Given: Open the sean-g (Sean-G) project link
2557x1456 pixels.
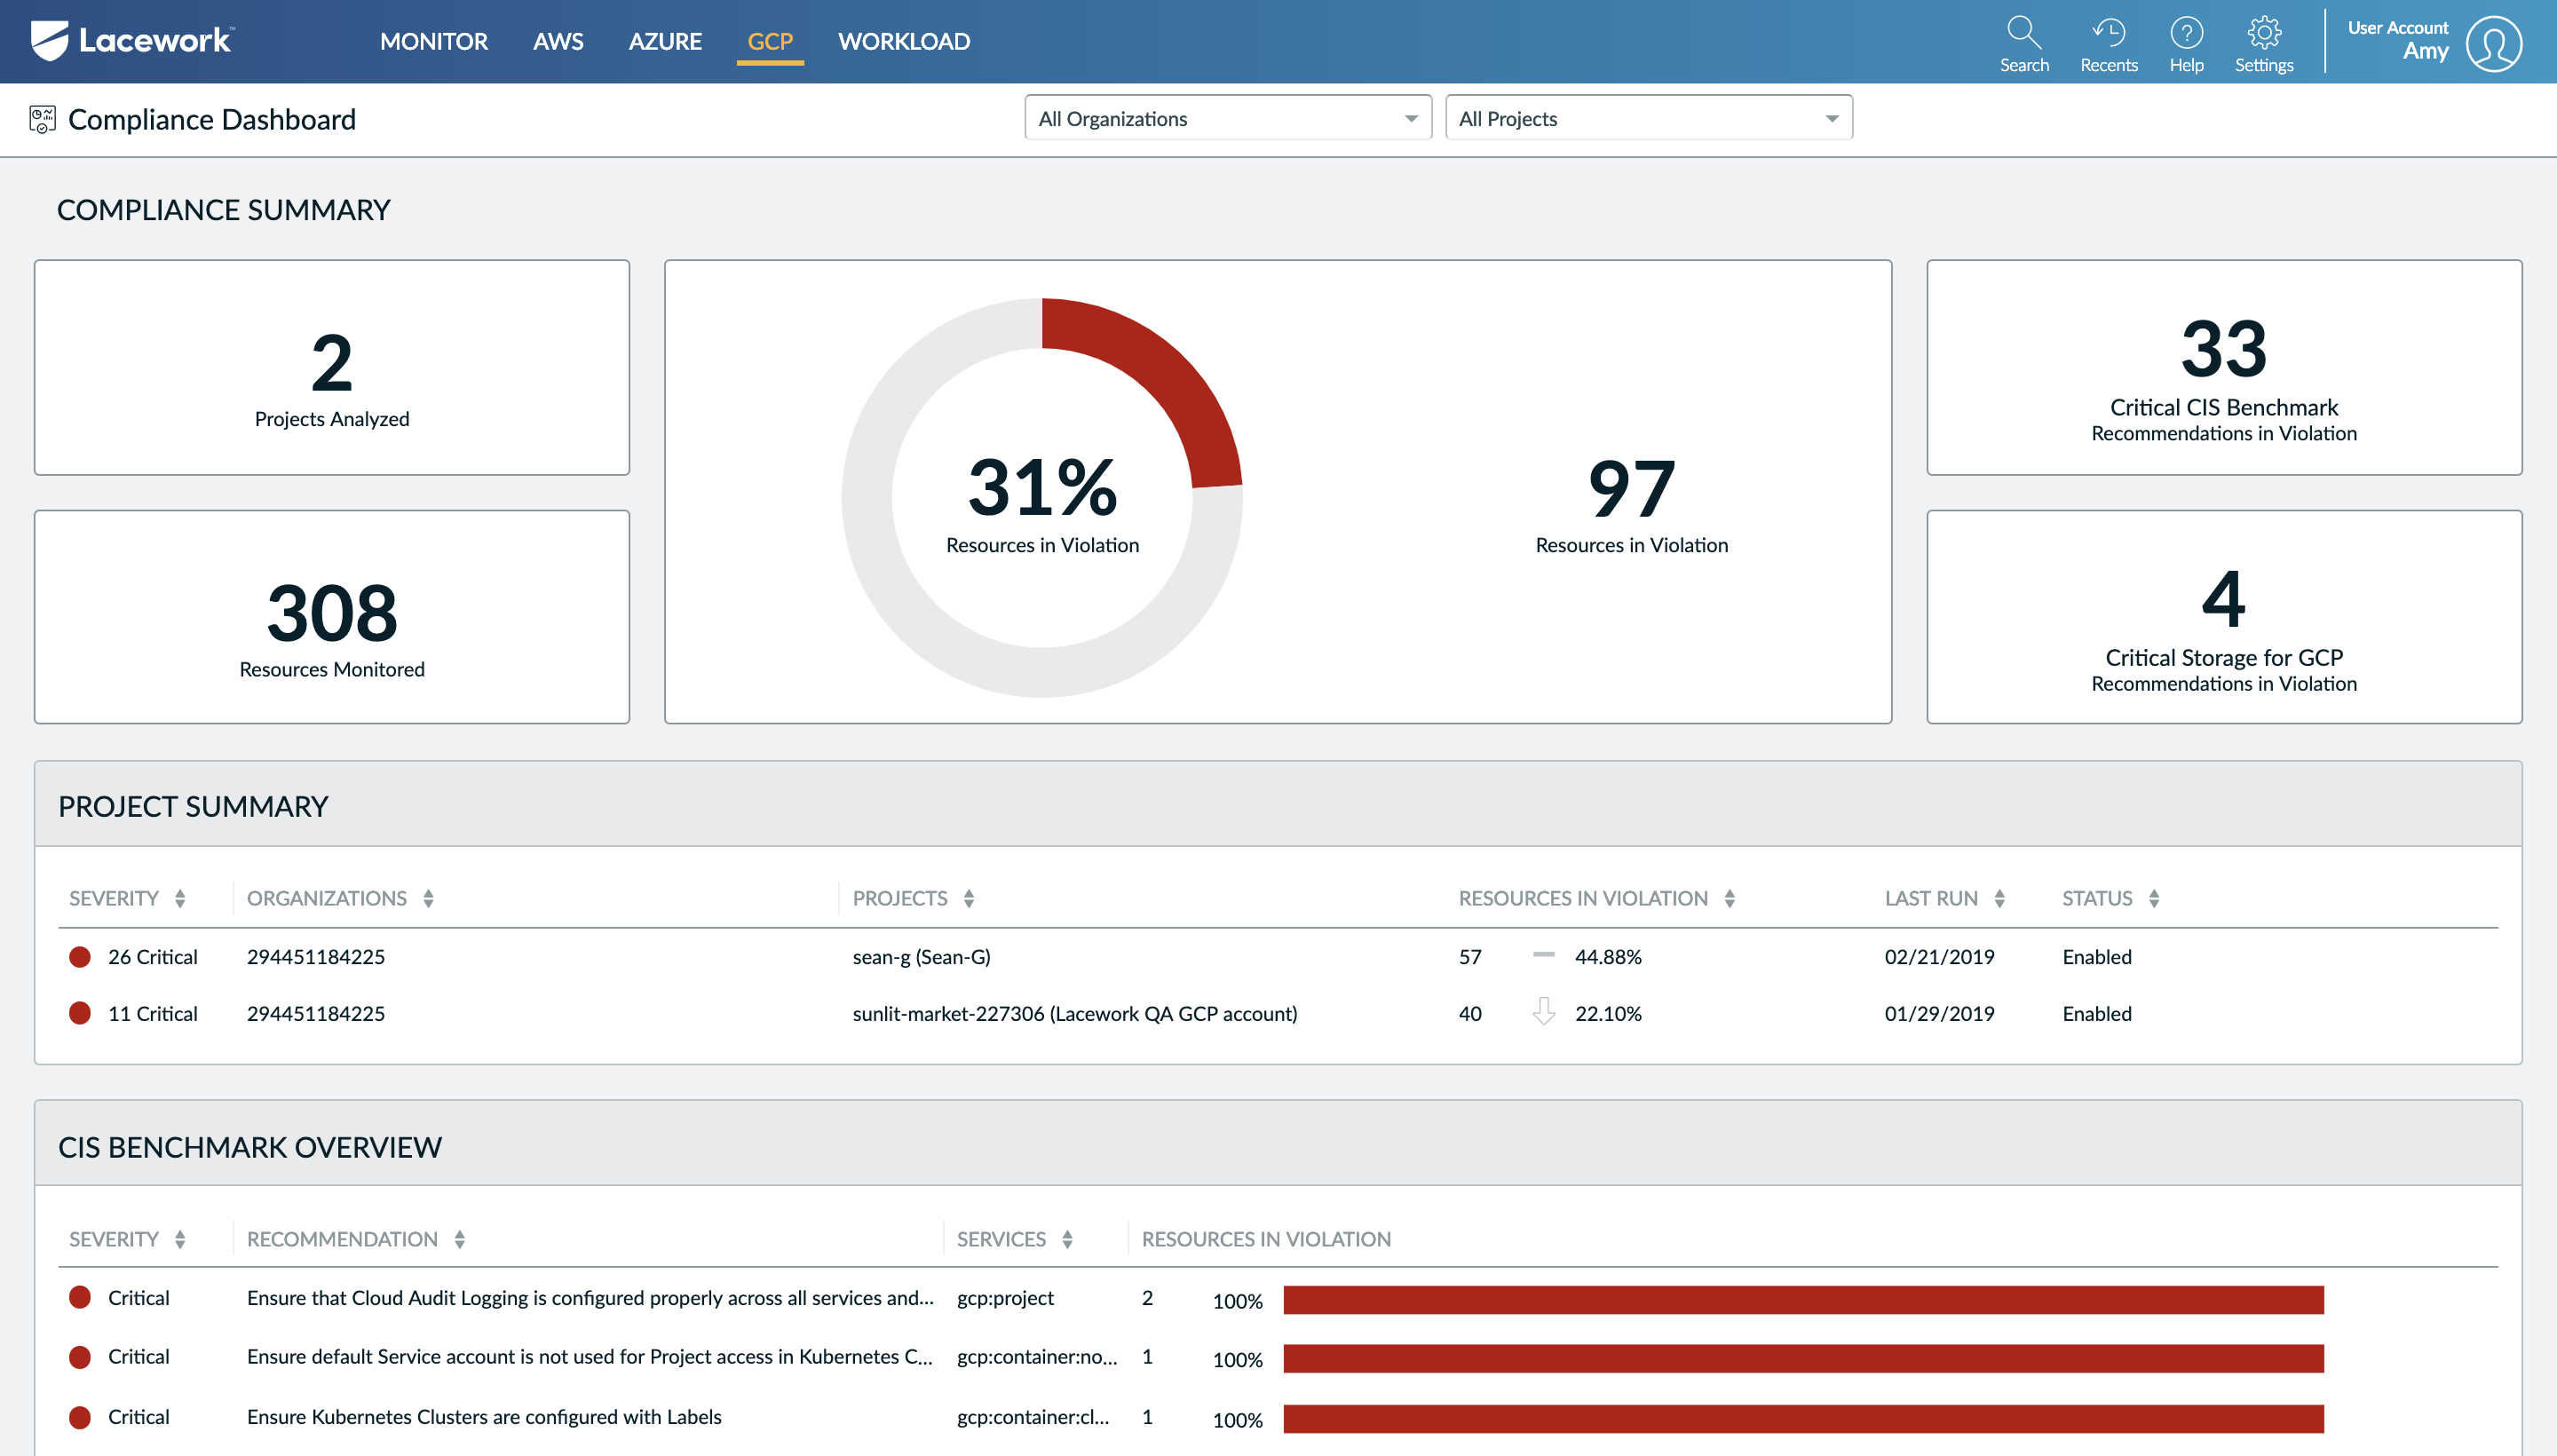Looking at the screenshot, I should [x=921, y=956].
